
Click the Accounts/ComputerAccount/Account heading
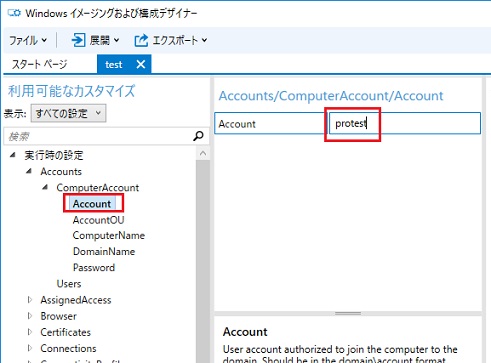pos(331,96)
